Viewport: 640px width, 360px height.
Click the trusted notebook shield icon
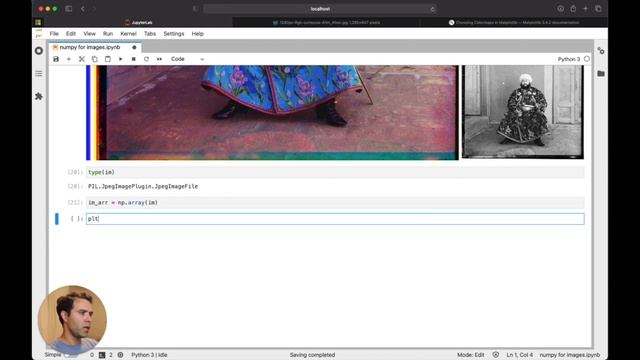coord(496,355)
